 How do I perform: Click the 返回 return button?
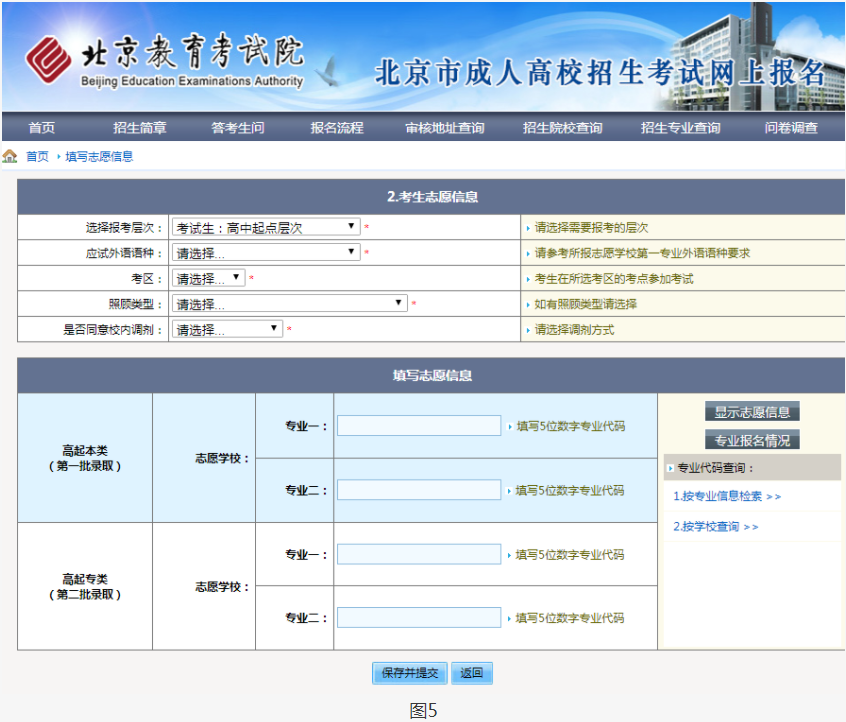click(x=471, y=673)
